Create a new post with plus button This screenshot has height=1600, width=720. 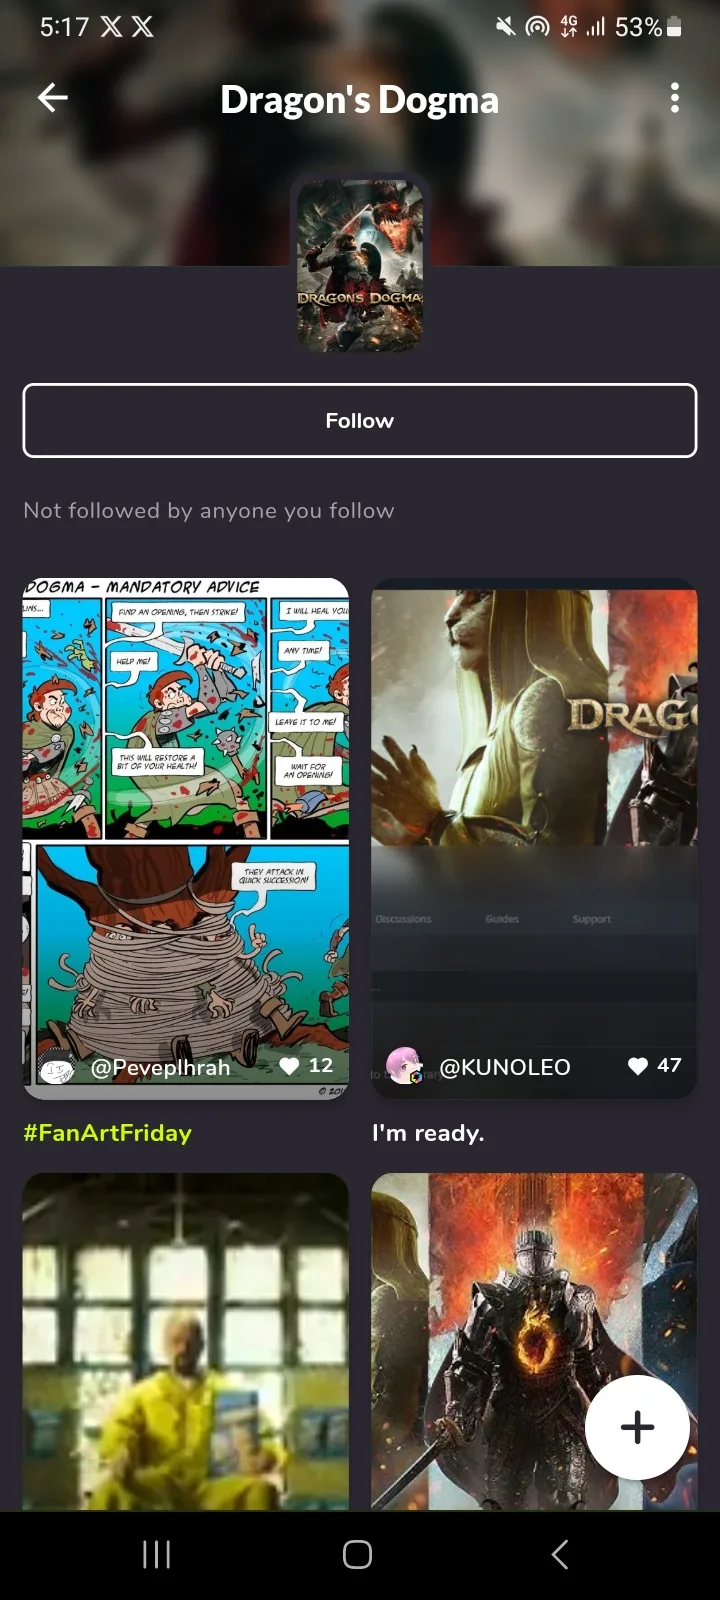pos(637,1427)
